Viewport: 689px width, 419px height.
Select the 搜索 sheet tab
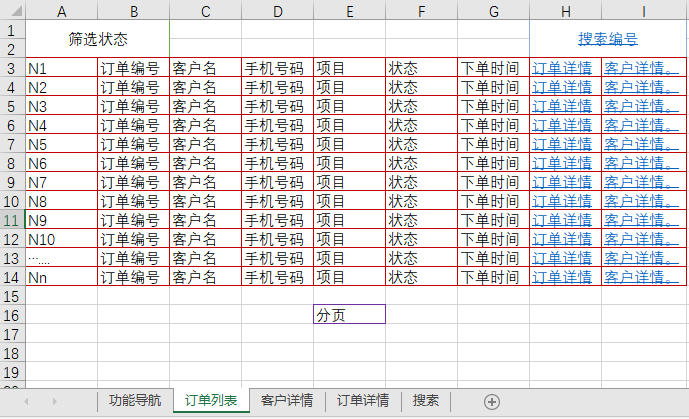click(425, 401)
